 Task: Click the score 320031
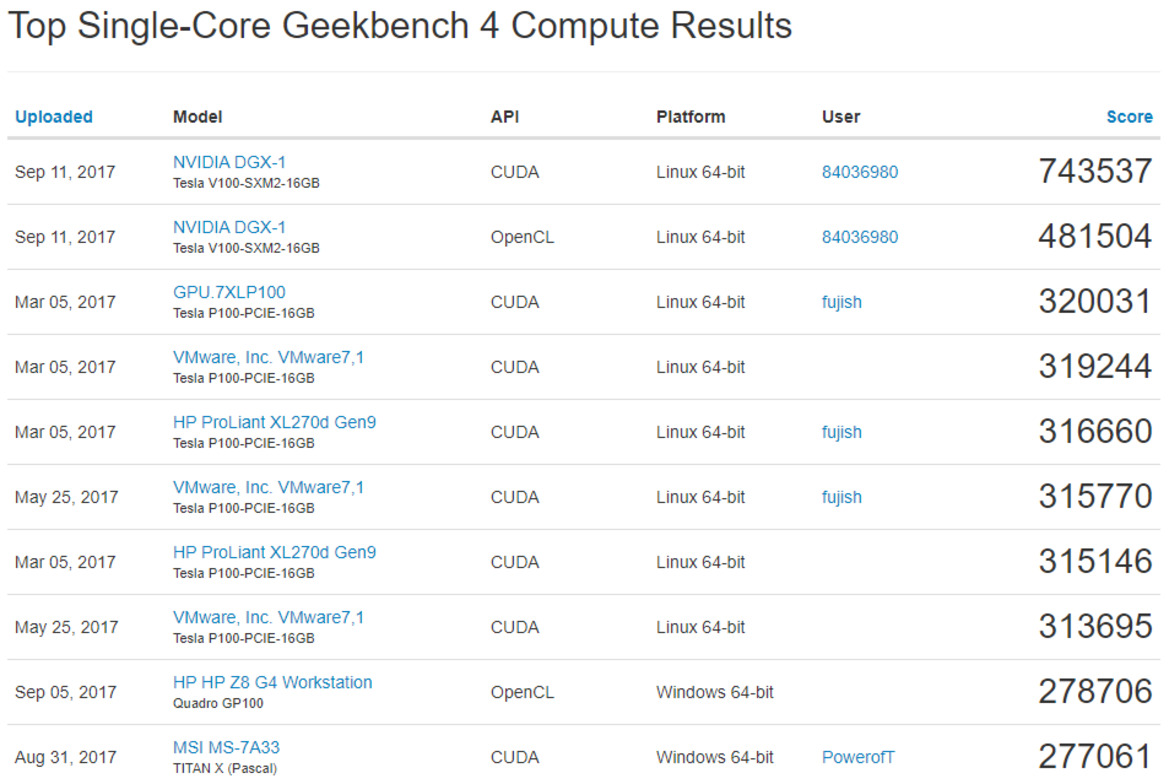[1095, 302]
